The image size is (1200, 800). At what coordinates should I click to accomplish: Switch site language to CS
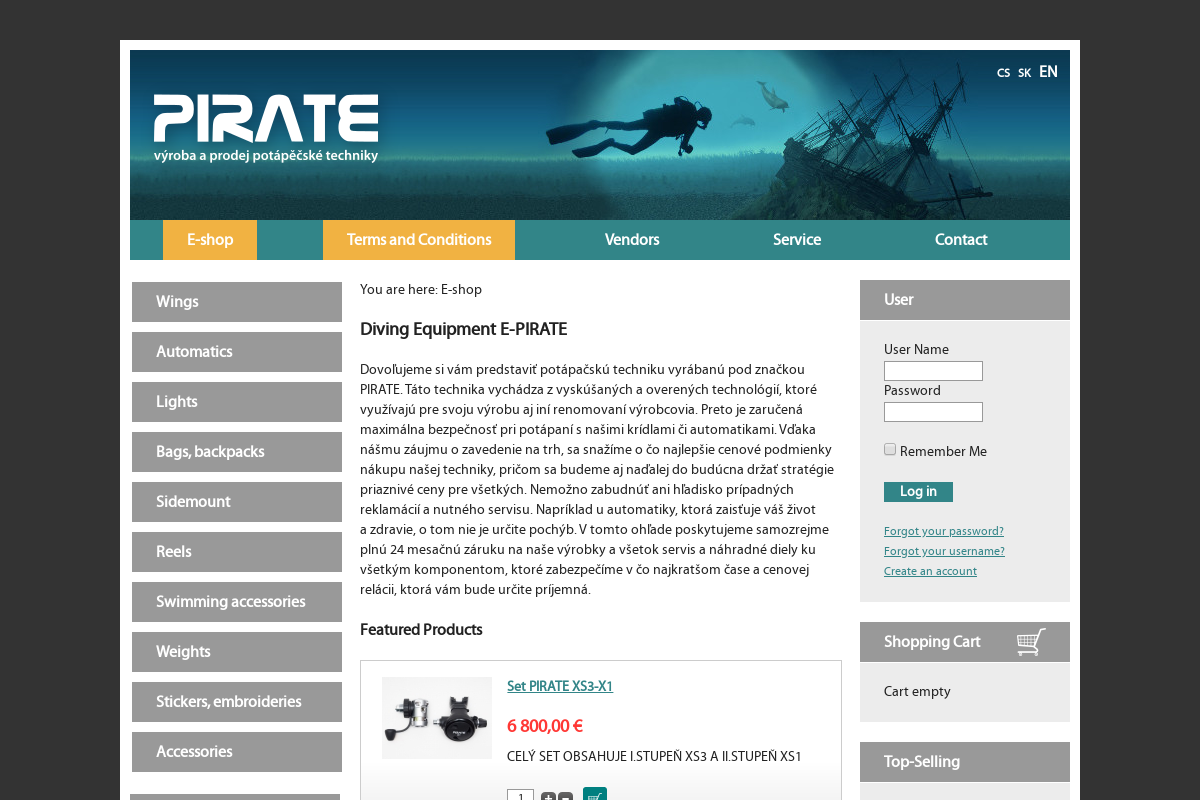[1003, 72]
